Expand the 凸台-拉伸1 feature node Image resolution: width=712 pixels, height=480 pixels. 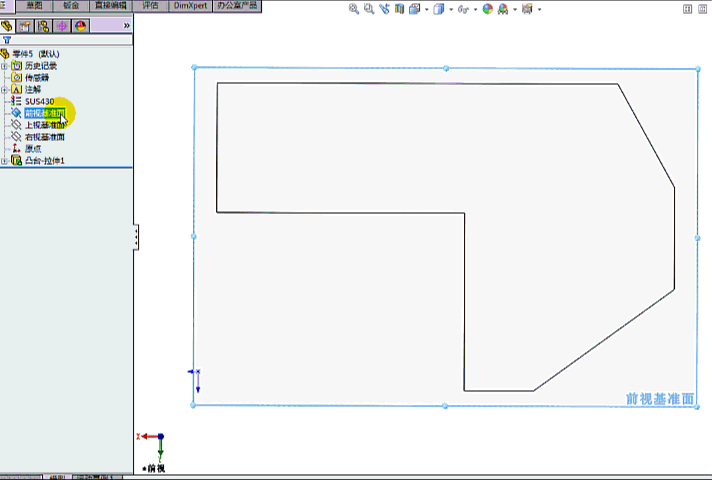pyautogui.click(x=4, y=161)
